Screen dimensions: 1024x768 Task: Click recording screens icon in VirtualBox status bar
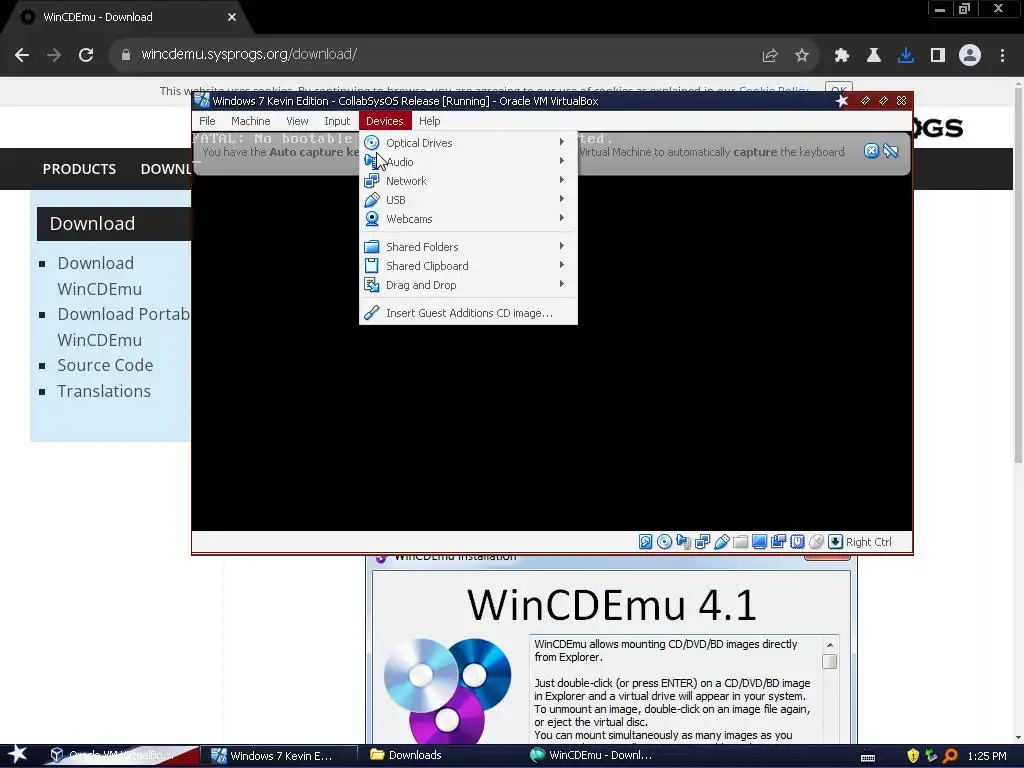click(x=778, y=541)
